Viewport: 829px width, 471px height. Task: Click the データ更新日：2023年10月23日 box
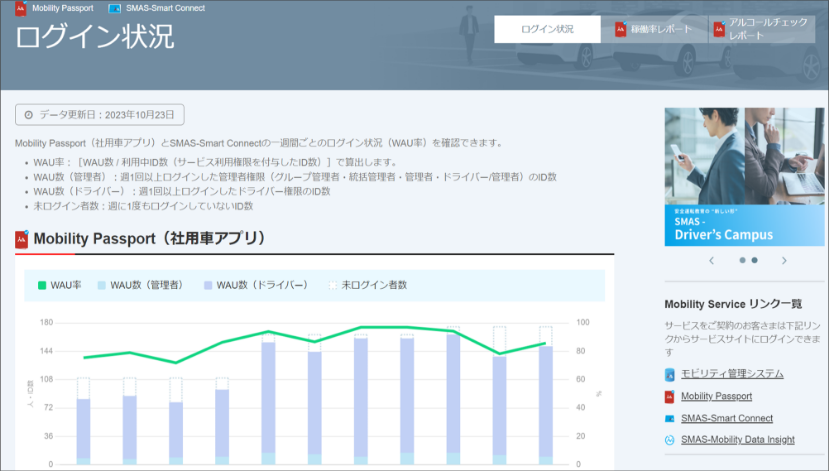click(100, 115)
